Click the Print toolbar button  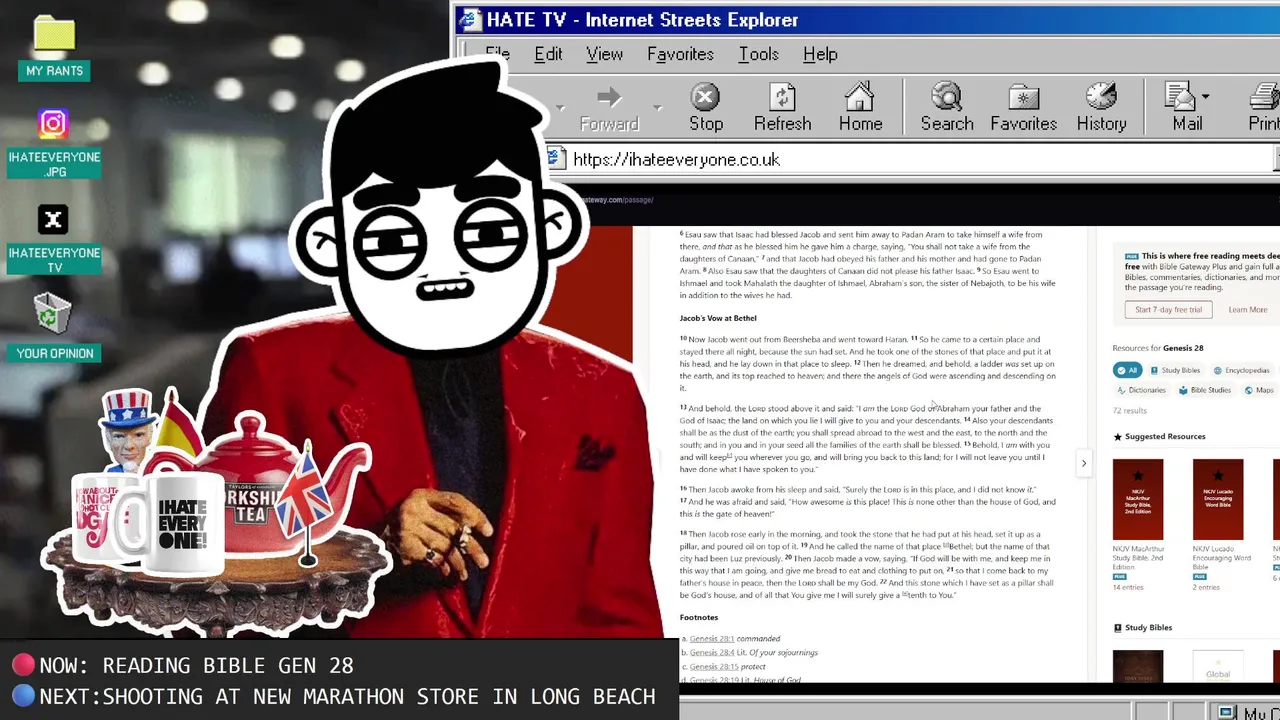click(1265, 107)
